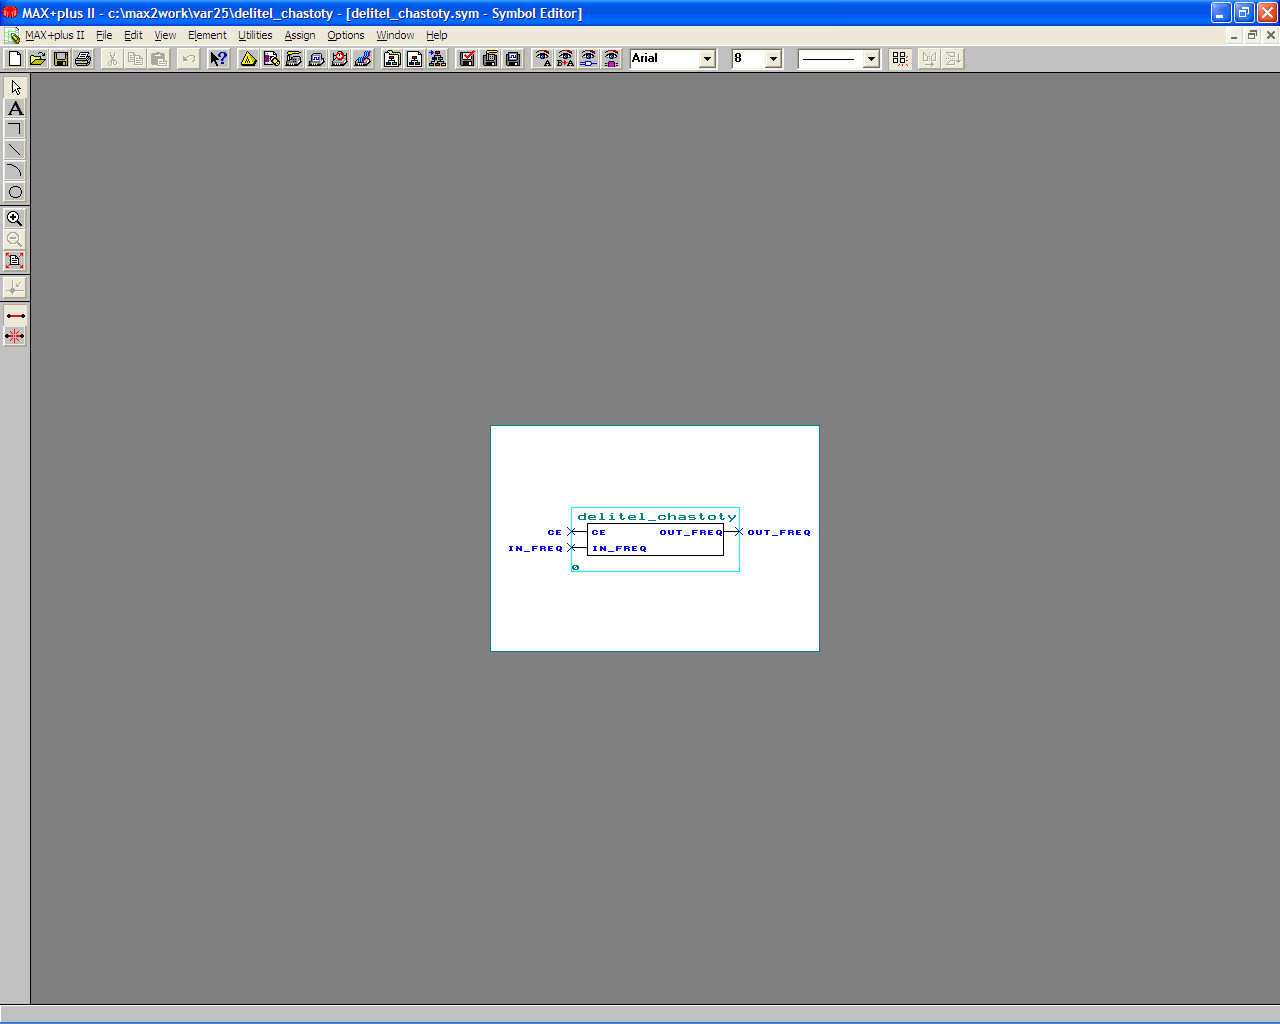Open the Programmer icon
1280x1024 pixels.
point(363,59)
